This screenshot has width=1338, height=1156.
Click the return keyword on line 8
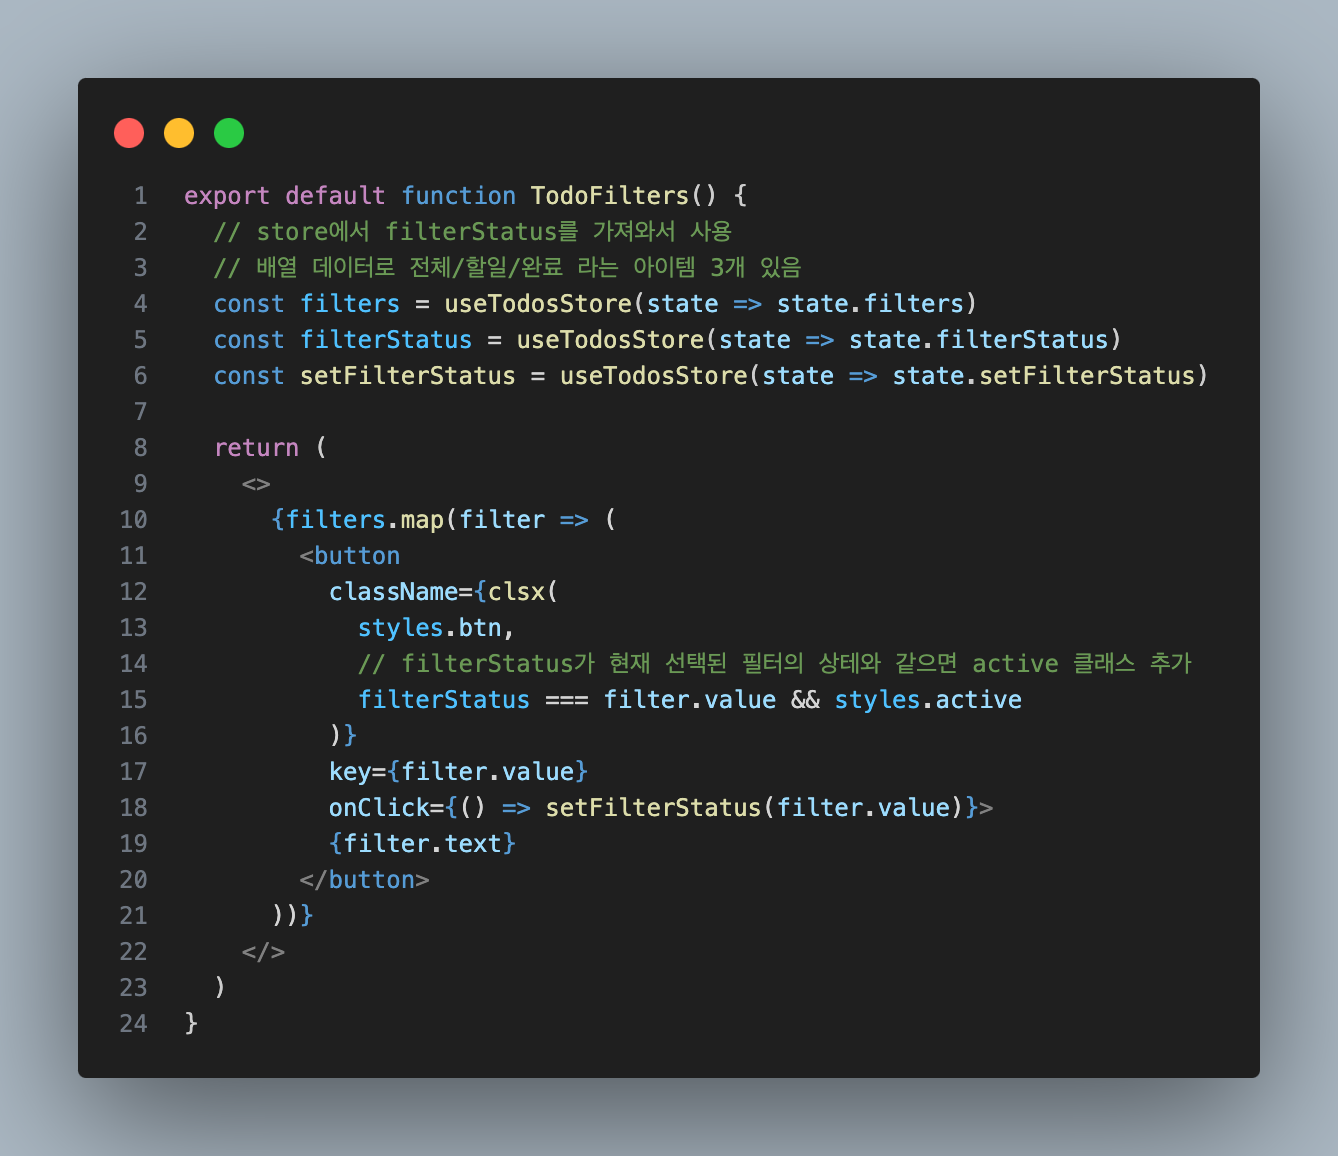pos(257,447)
